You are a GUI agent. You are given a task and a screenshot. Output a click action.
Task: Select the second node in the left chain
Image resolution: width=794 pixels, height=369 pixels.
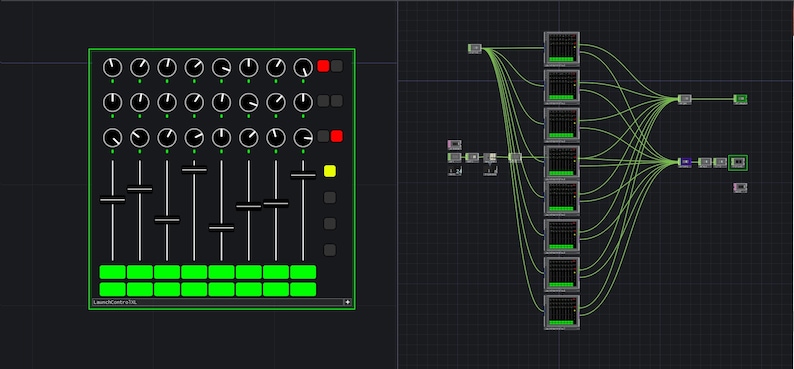472,157
